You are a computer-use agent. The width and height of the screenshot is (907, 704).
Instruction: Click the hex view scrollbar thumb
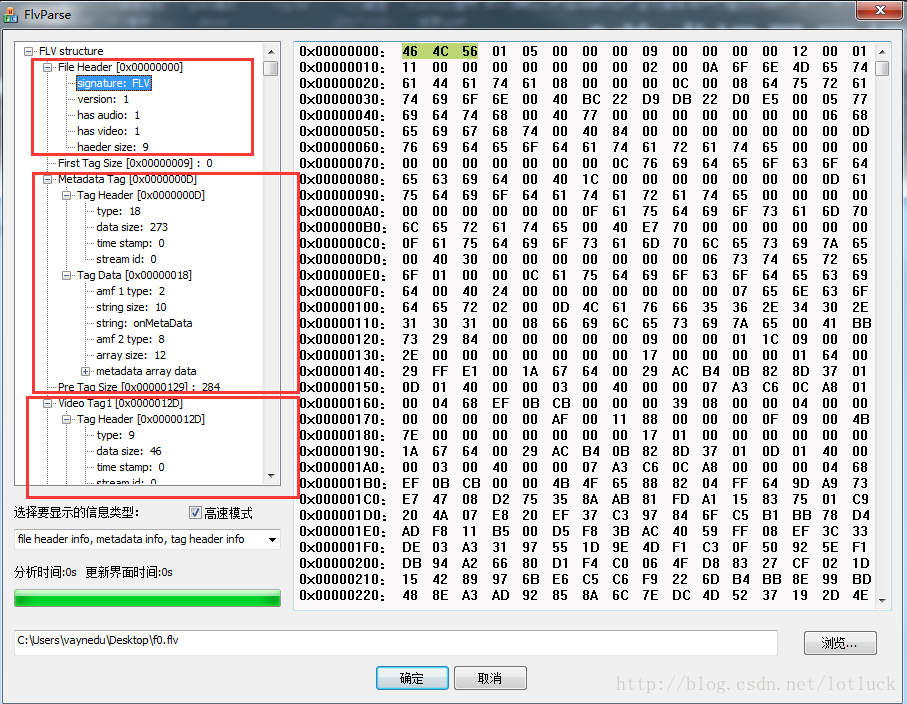click(x=882, y=68)
